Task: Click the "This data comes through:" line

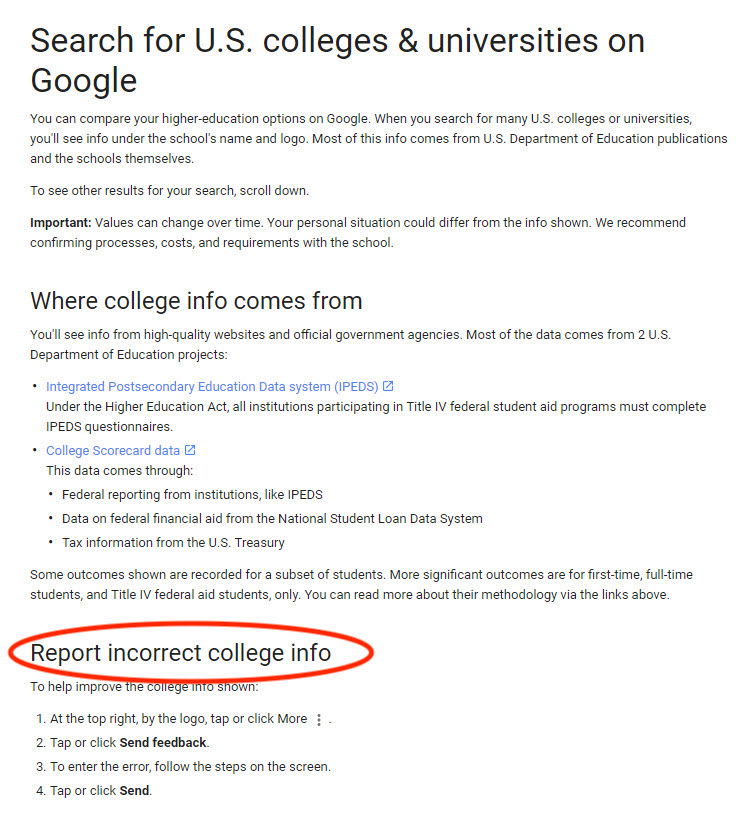Action: [119, 471]
